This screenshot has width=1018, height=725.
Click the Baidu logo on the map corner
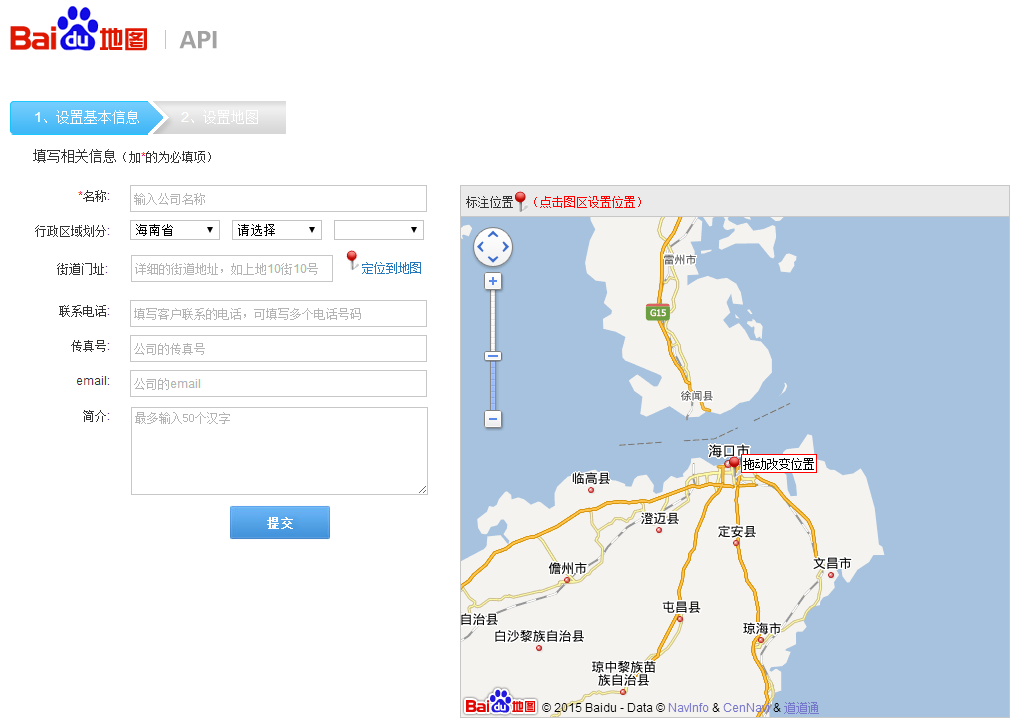500,704
